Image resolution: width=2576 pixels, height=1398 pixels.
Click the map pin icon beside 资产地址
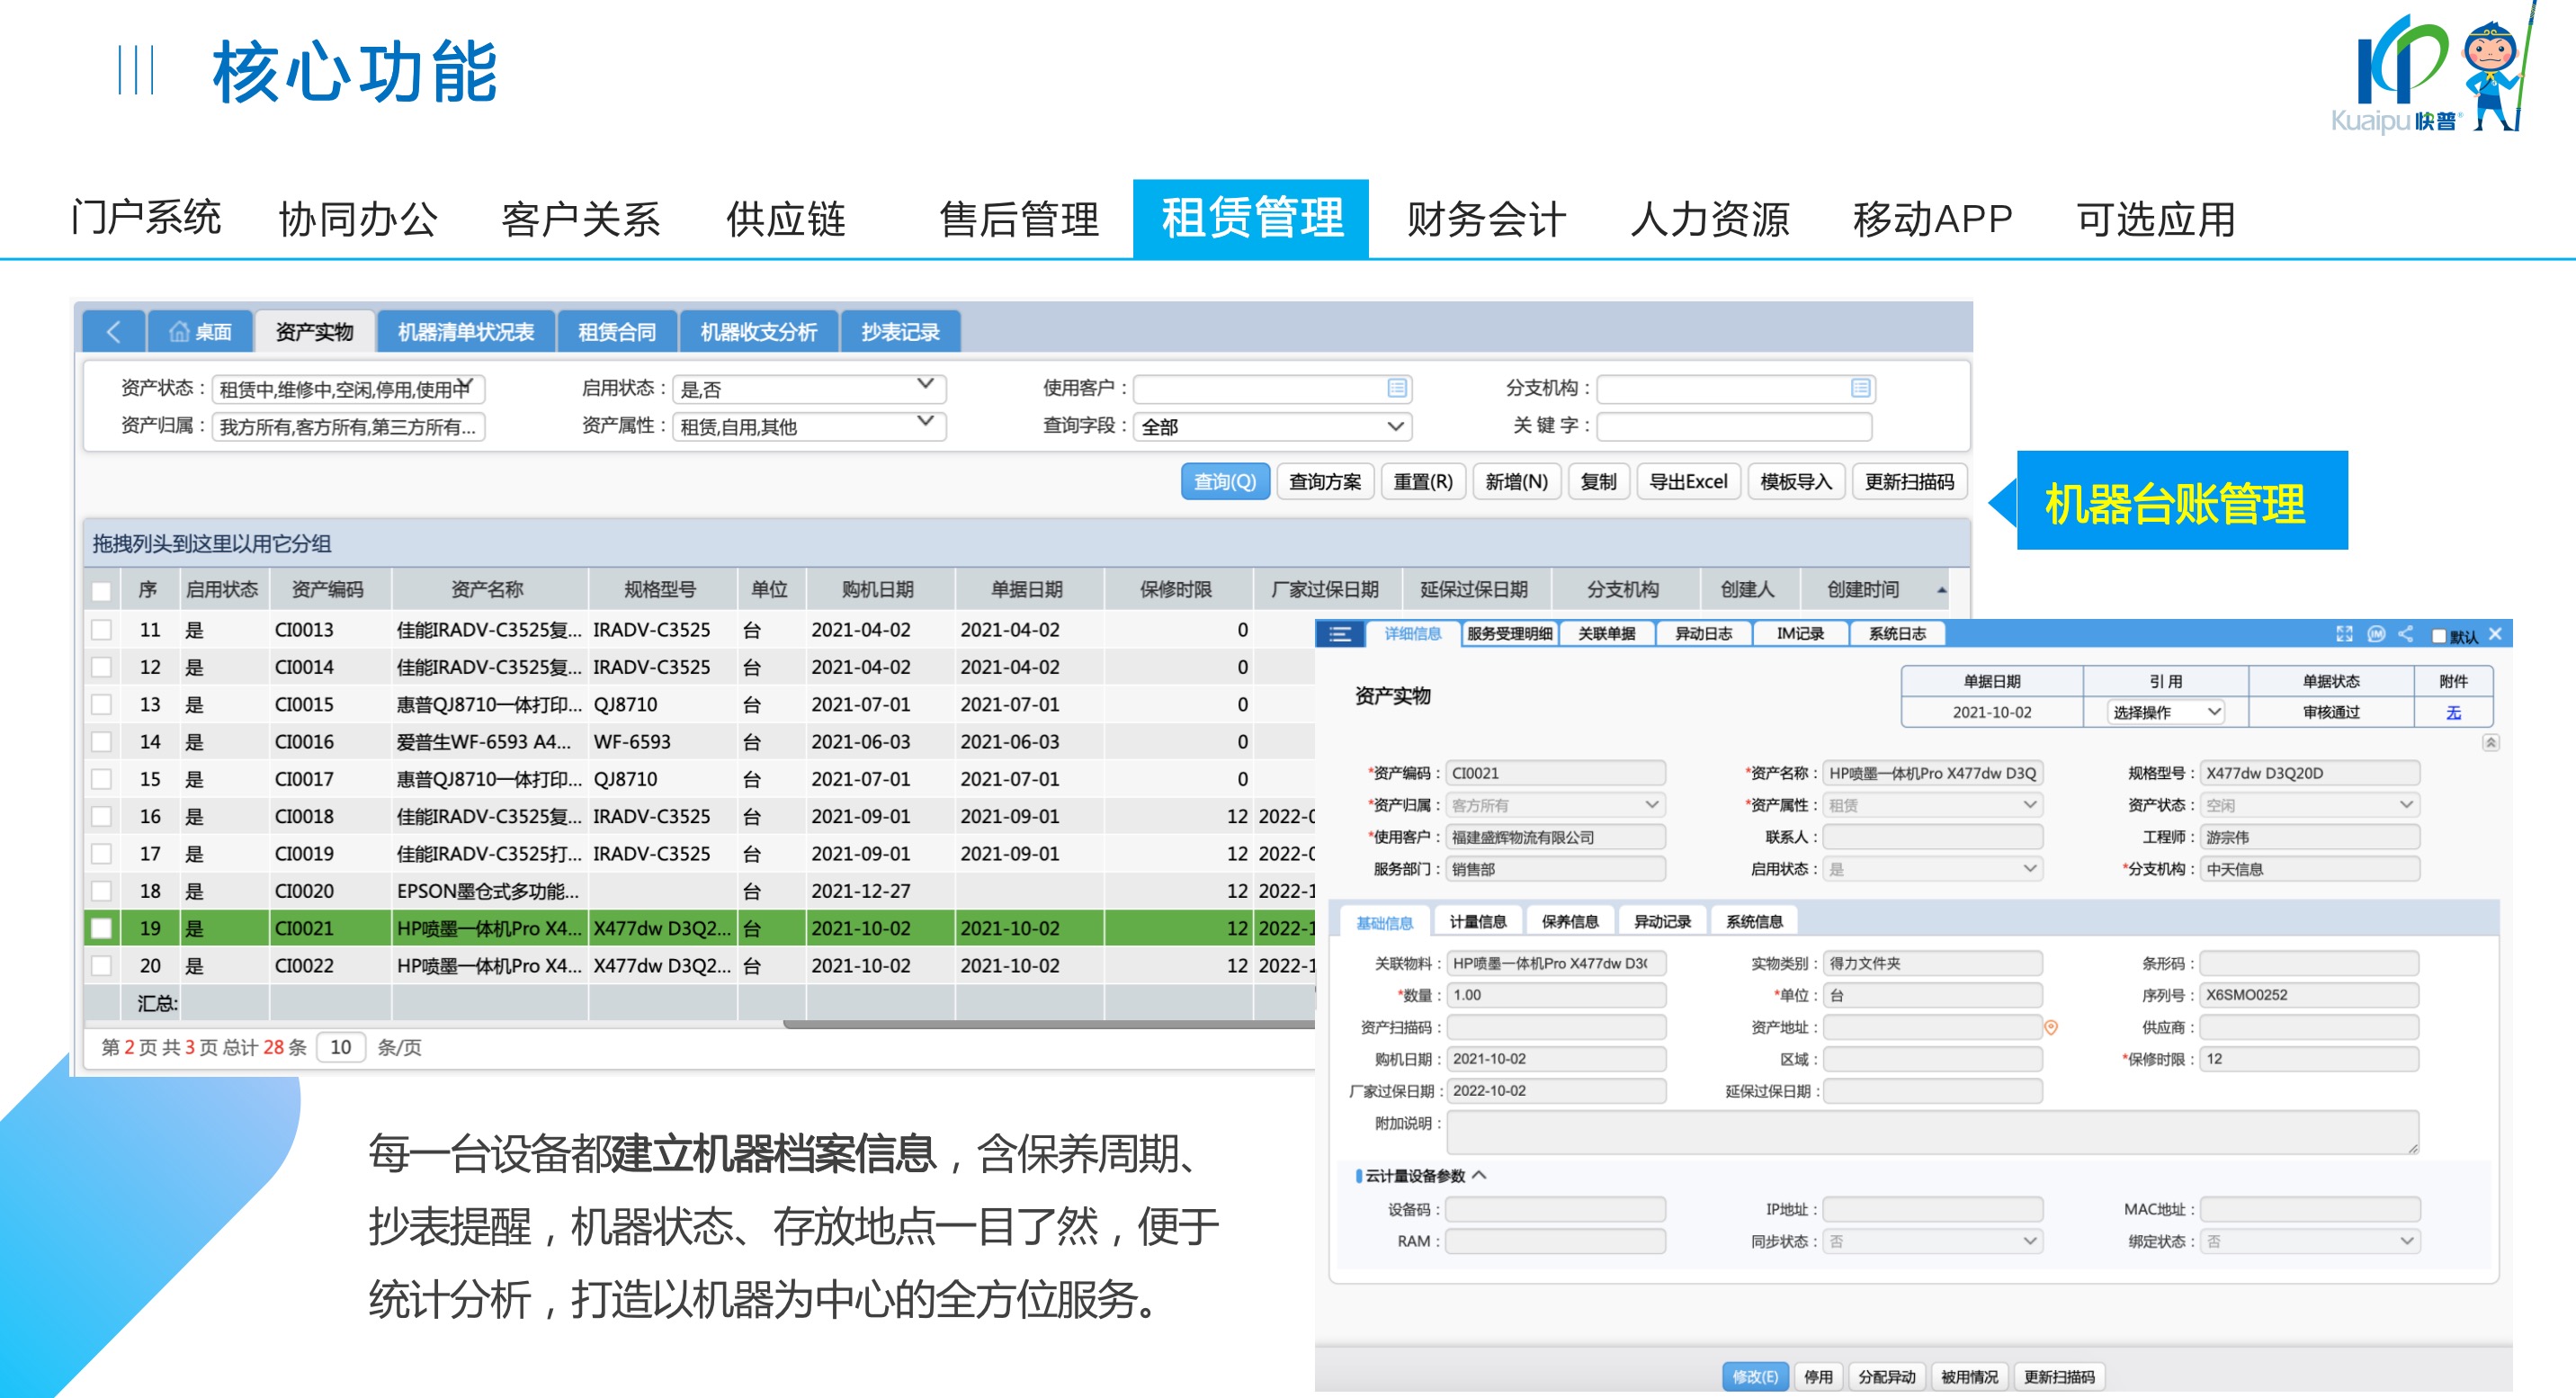click(2050, 1027)
